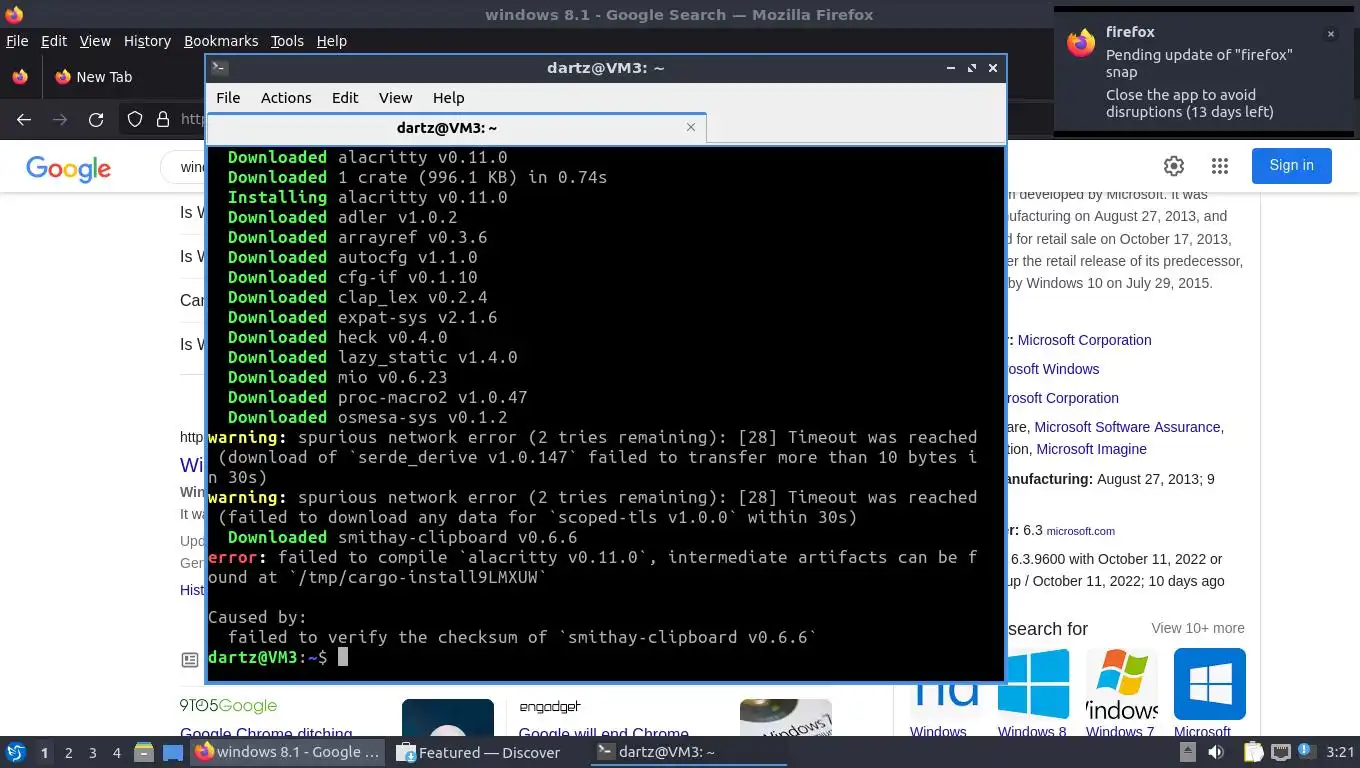Open Firefox View menu

click(x=95, y=41)
